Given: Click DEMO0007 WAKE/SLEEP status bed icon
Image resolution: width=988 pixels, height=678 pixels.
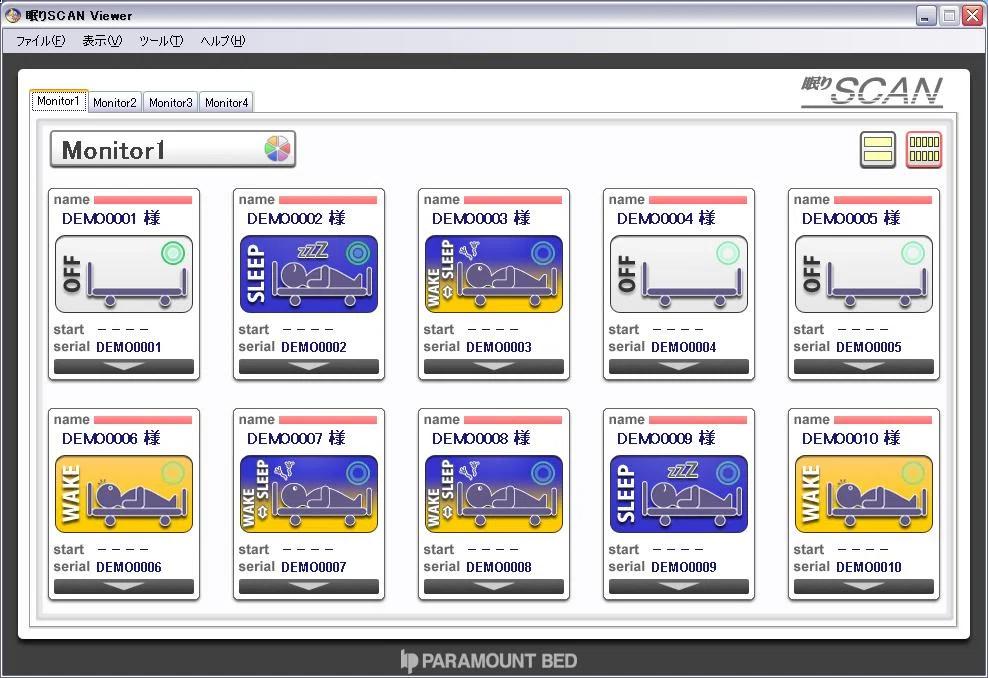Looking at the screenshot, I should point(309,494).
